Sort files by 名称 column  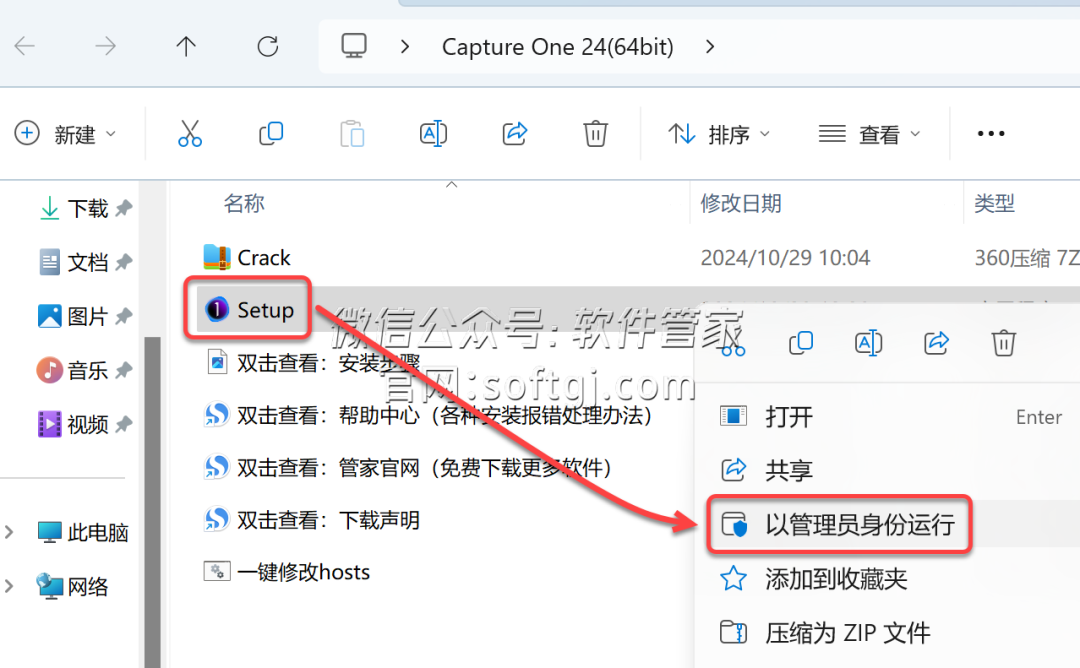click(244, 204)
